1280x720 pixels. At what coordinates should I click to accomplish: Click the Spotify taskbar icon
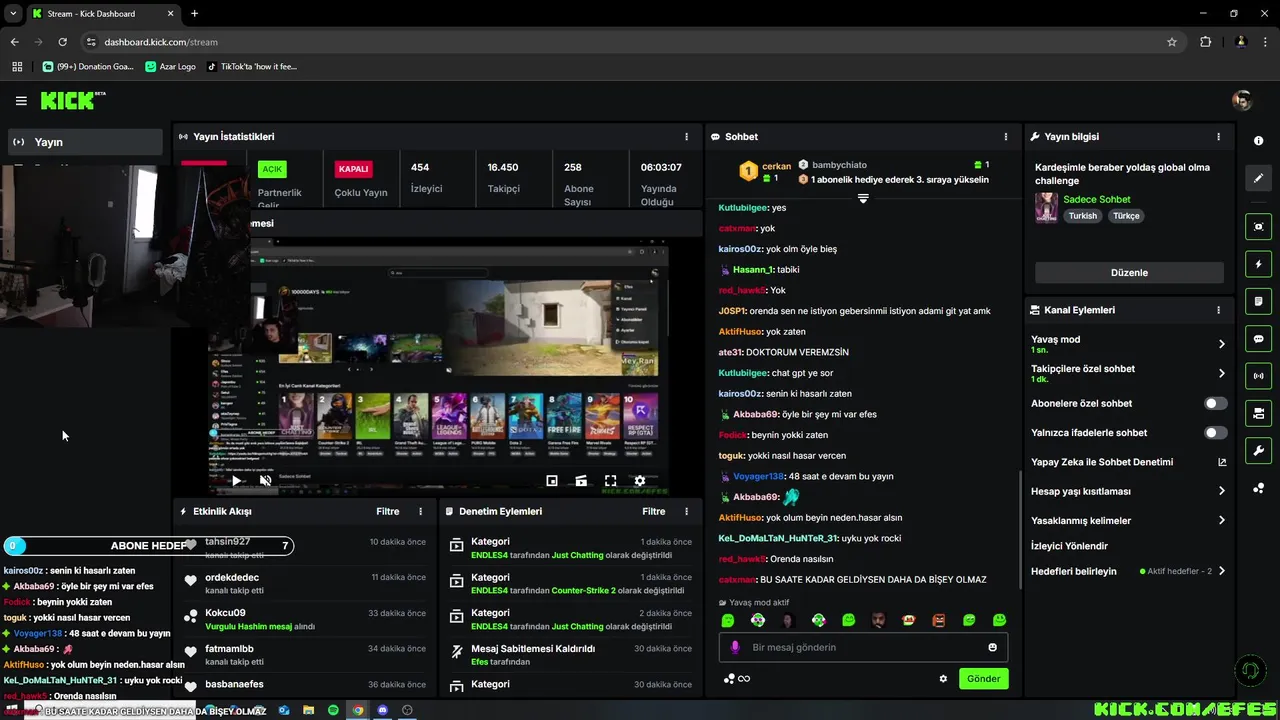(x=333, y=710)
